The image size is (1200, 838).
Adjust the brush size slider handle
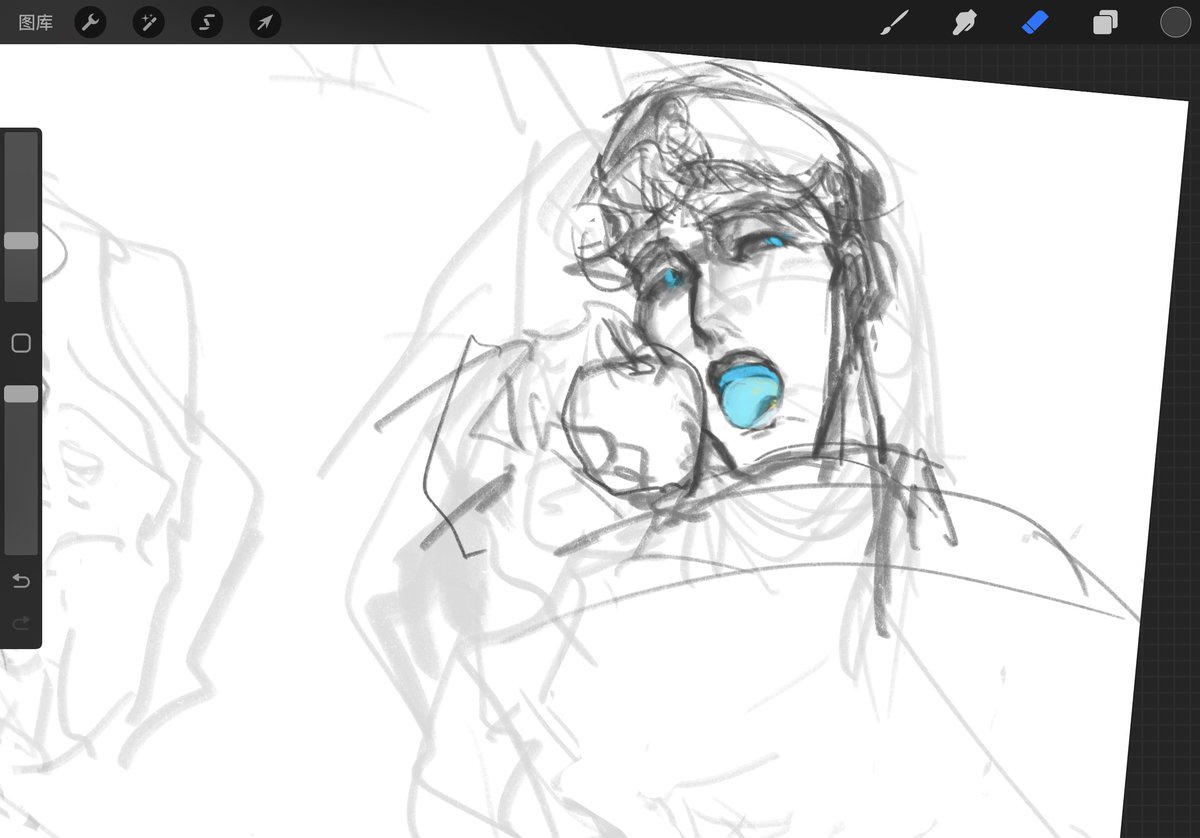pos(21,241)
